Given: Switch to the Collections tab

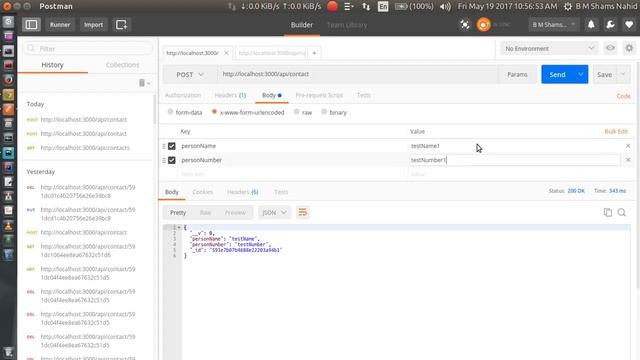Looking at the screenshot, I should click(x=122, y=65).
